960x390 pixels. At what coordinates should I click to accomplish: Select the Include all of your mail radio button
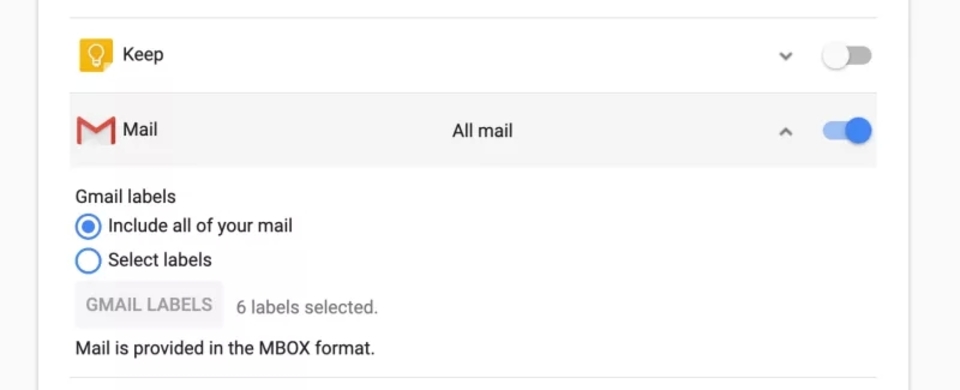click(88, 227)
